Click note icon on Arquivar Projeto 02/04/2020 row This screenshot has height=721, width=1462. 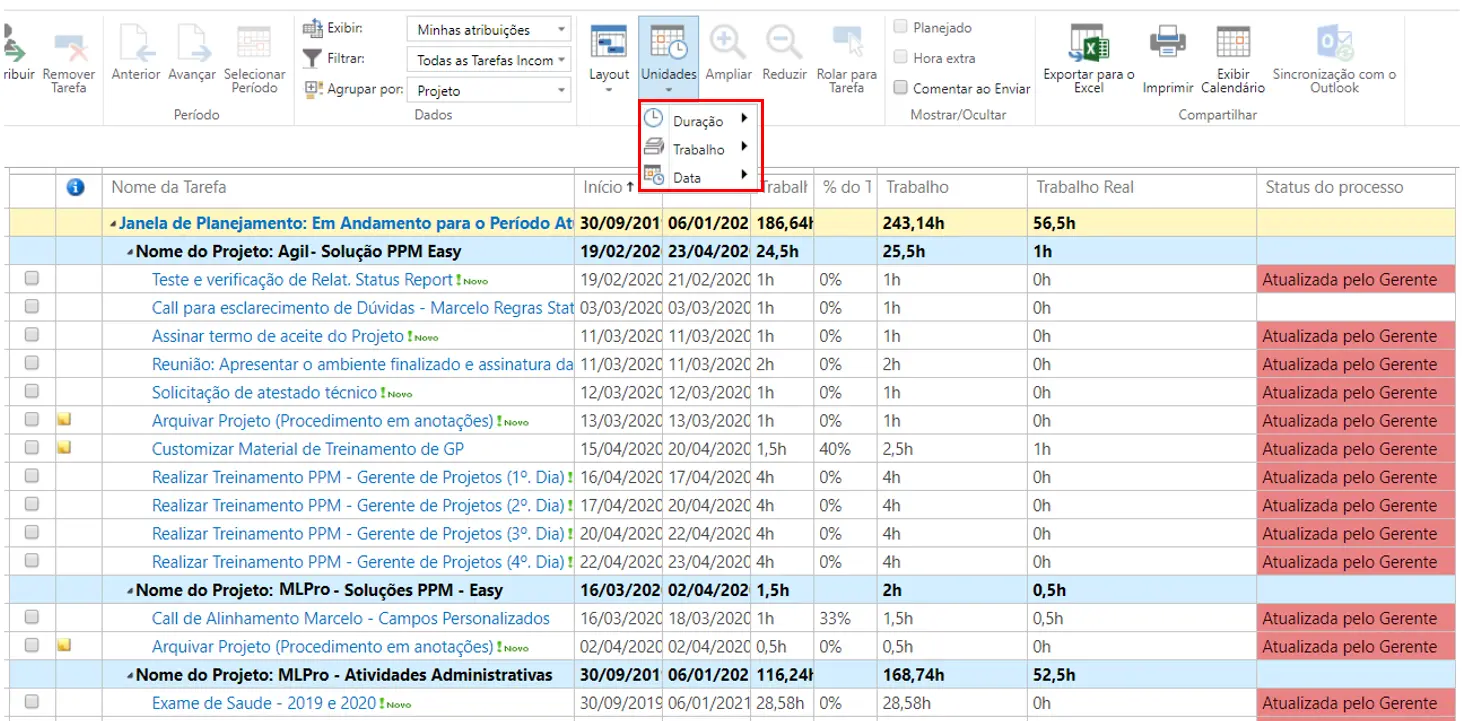click(x=64, y=646)
